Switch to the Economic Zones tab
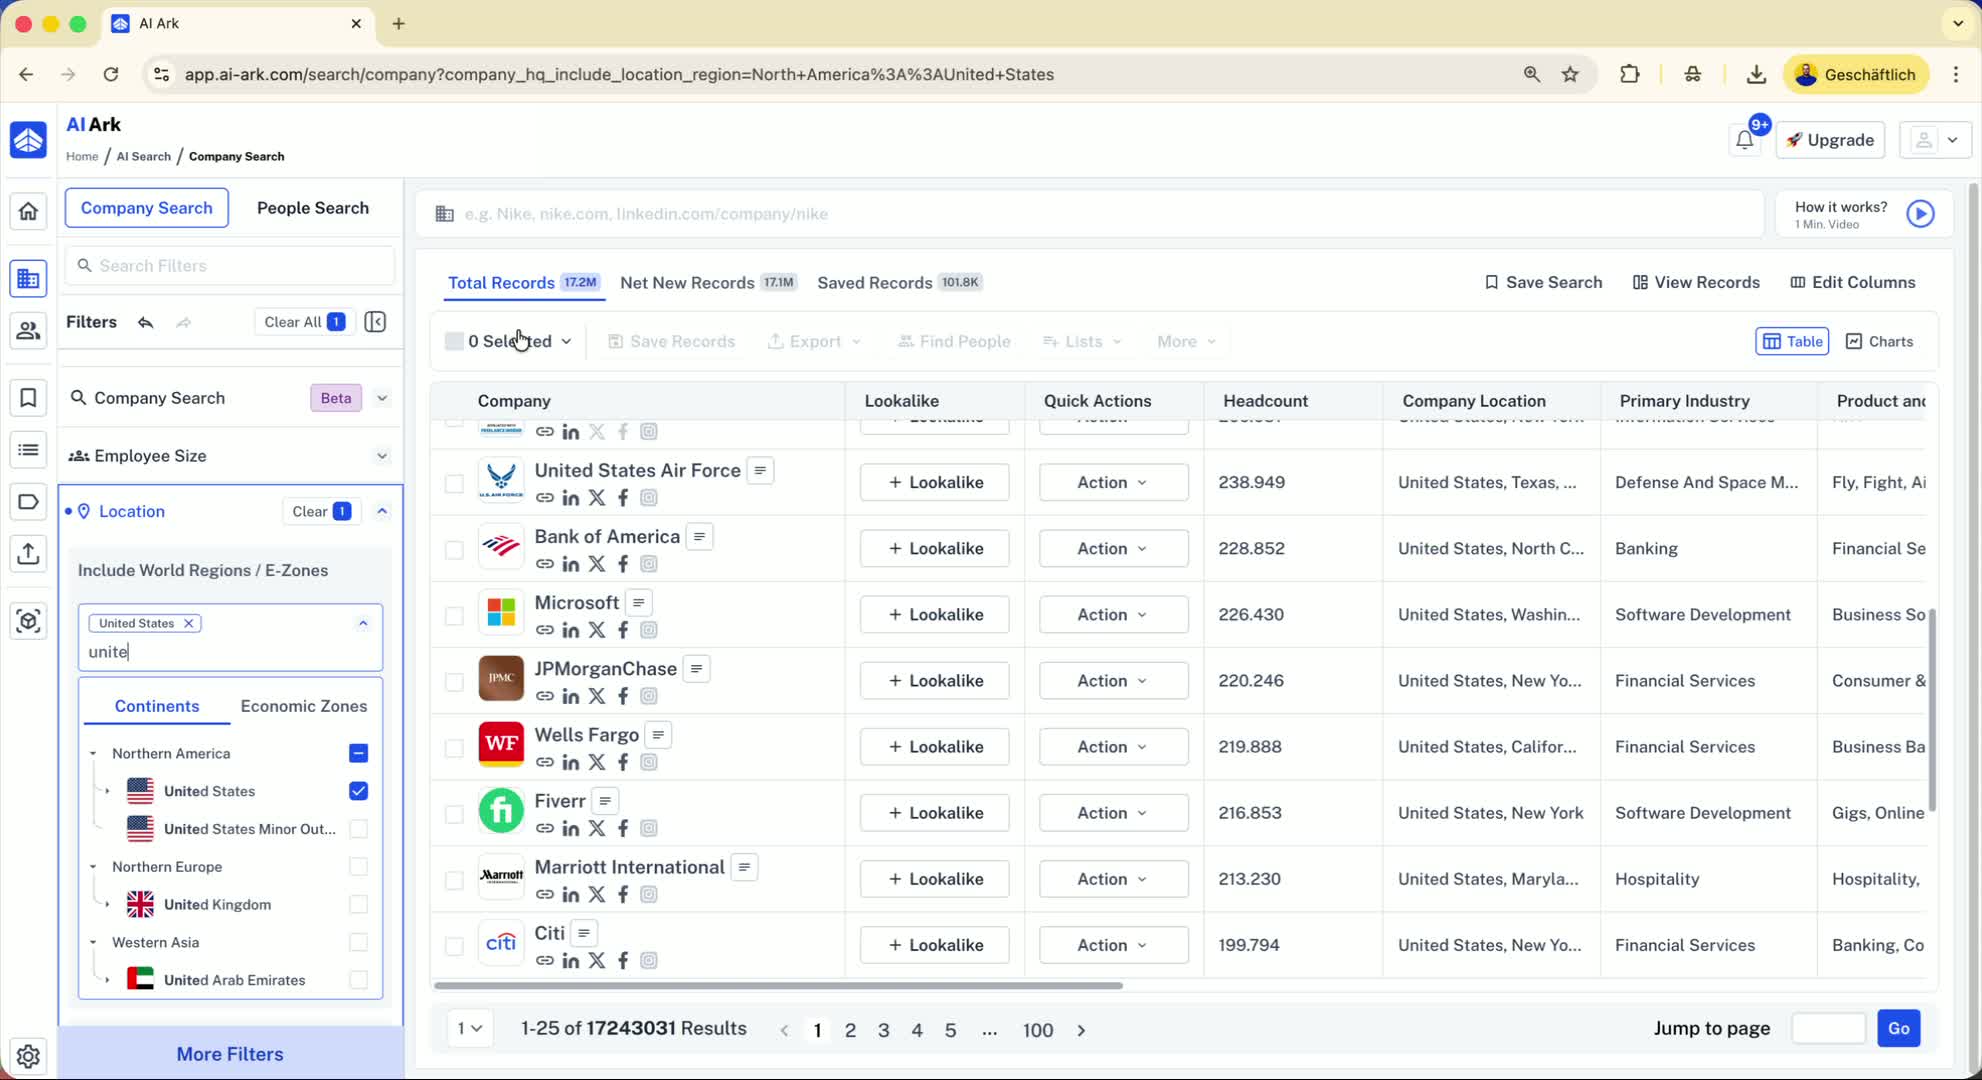This screenshot has height=1080, width=1982. (303, 706)
